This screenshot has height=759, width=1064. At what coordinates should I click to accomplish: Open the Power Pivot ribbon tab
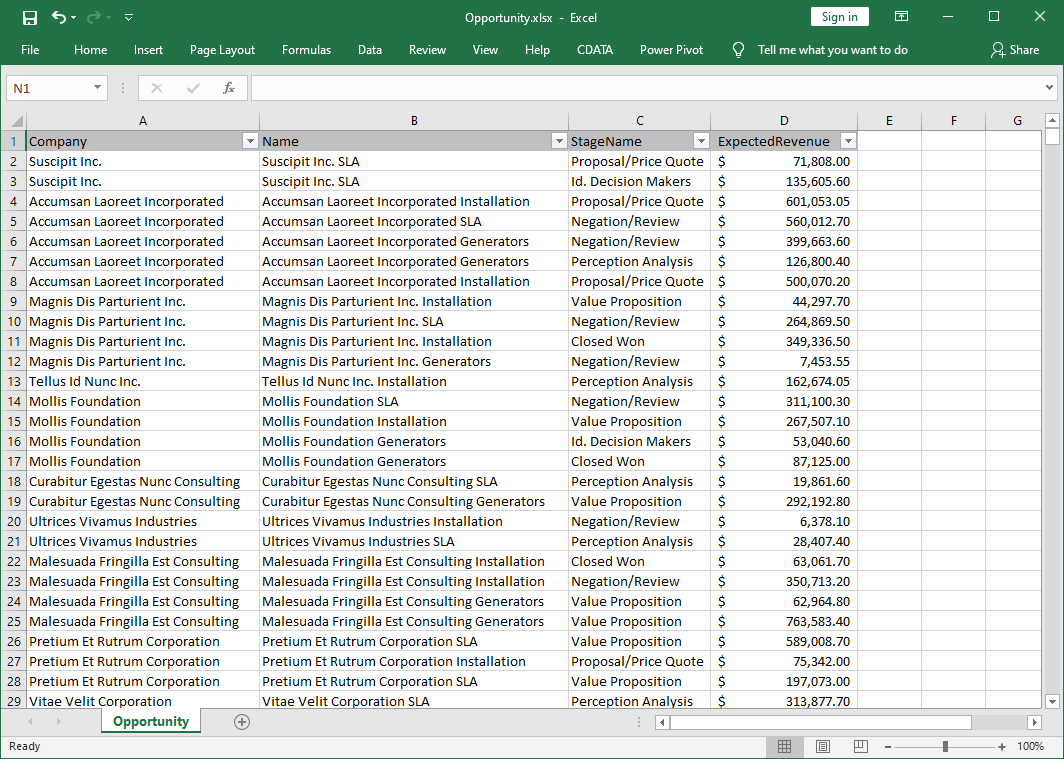(x=671, y=50)
